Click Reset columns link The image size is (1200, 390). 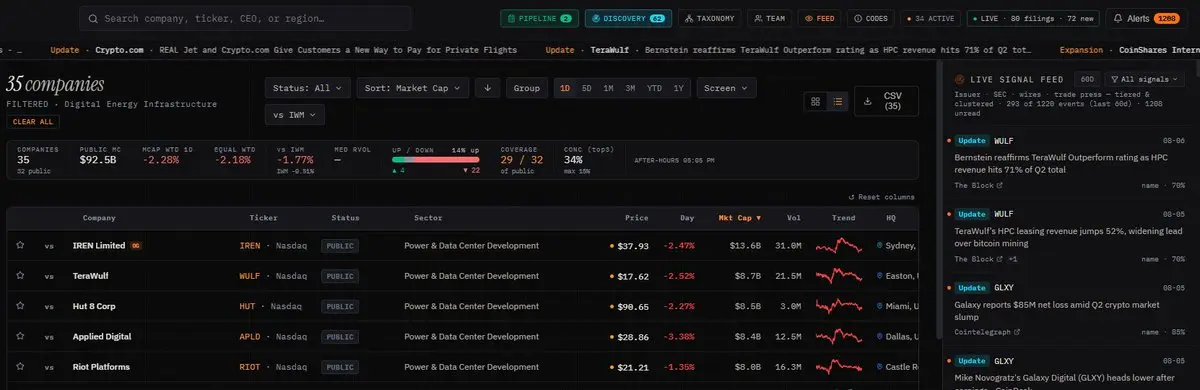[881, 197]
